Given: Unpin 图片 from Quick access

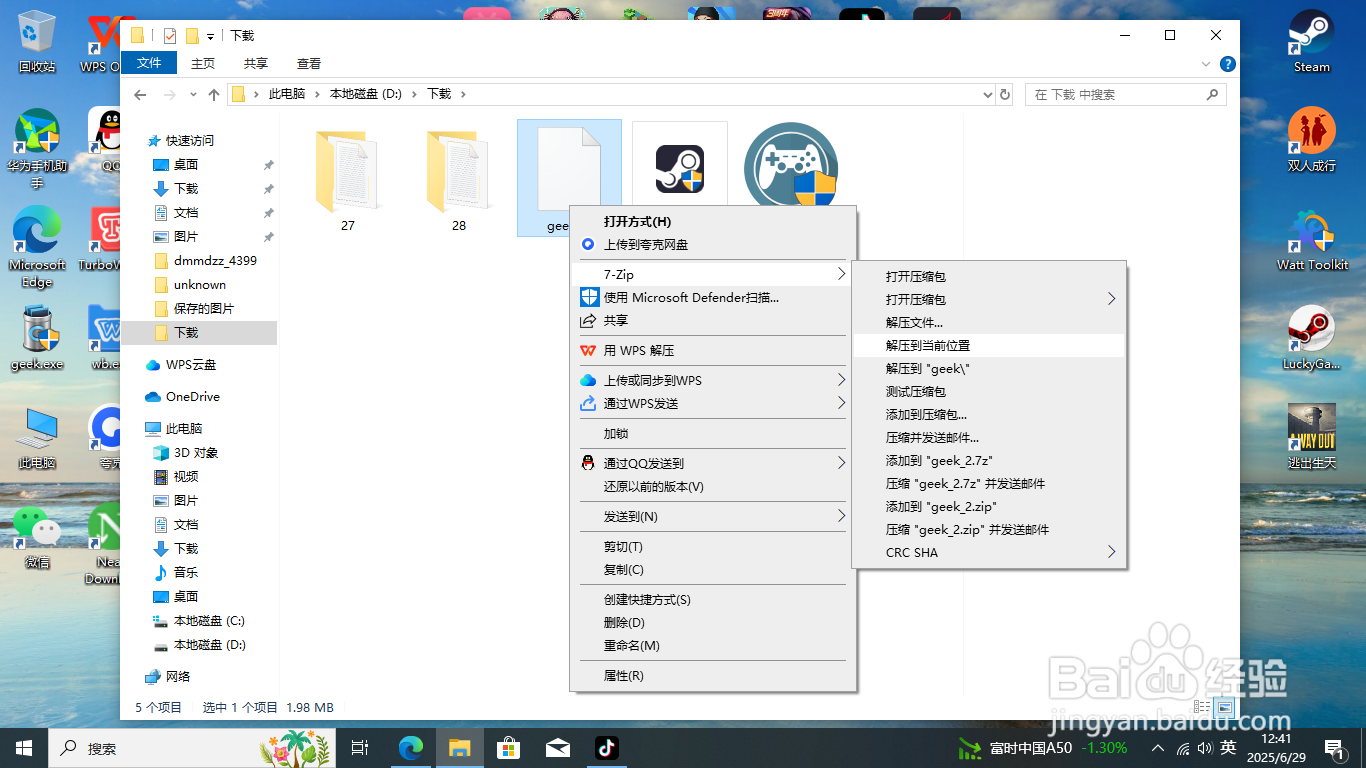Looking at the screenshot, I should [269, 237].
